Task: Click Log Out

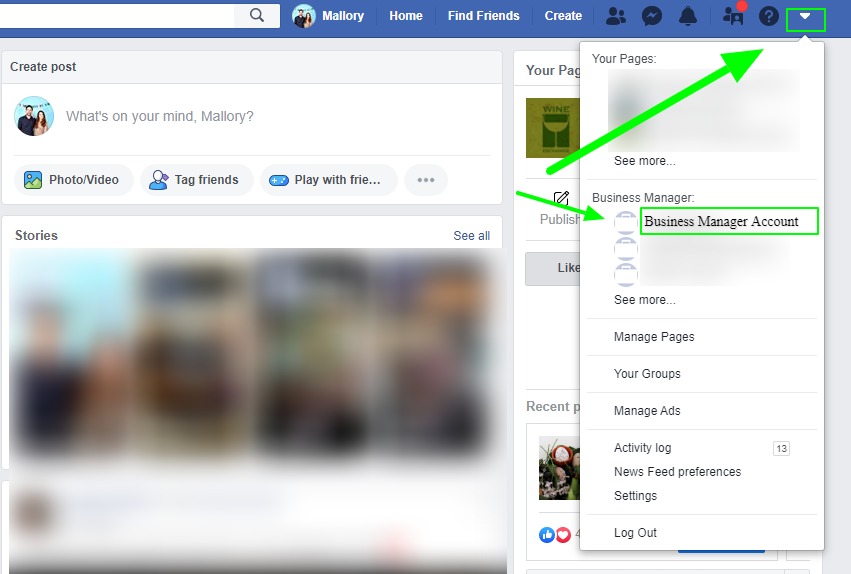Action: pos(636,532)
